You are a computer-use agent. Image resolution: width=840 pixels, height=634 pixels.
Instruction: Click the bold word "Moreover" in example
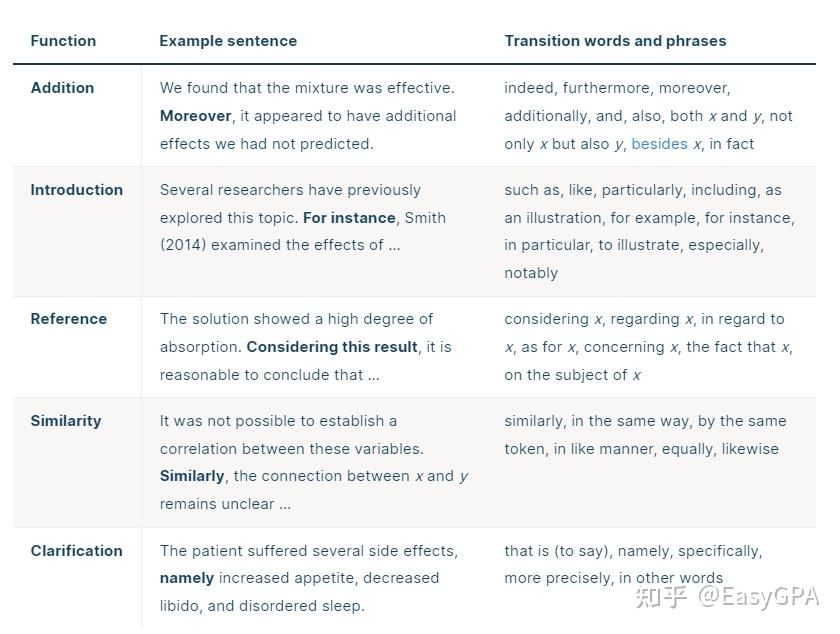pos(196,116)
